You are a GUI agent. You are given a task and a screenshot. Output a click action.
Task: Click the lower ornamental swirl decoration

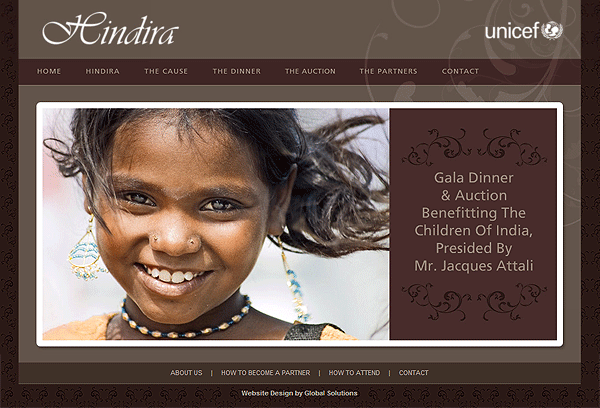pyautogui.click(x=474, y=302)
